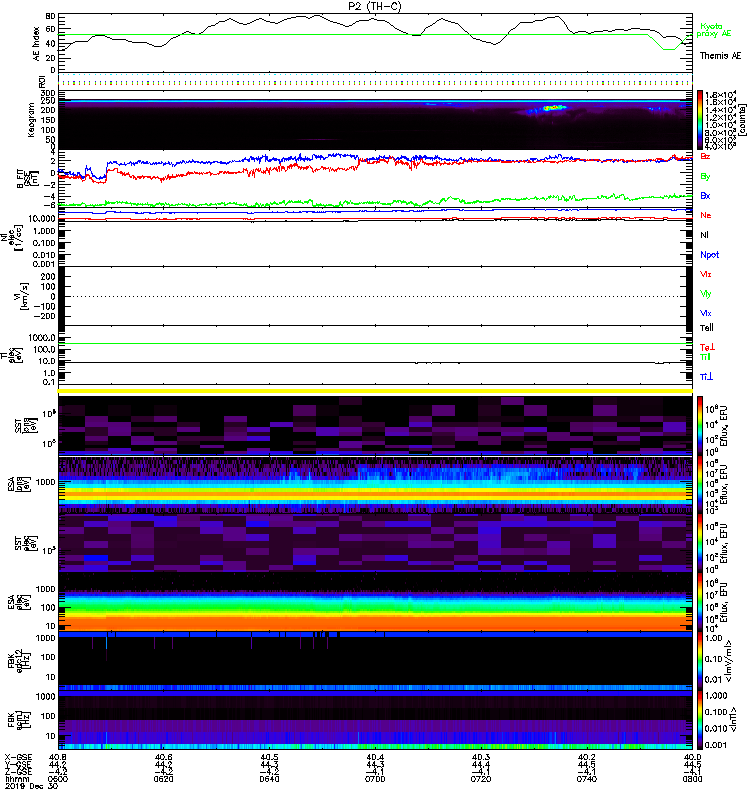Click the "AE Index" vertical axis label
Image resolution: width=750 pixels, height=800 pixels.
(x=36, y=43)
